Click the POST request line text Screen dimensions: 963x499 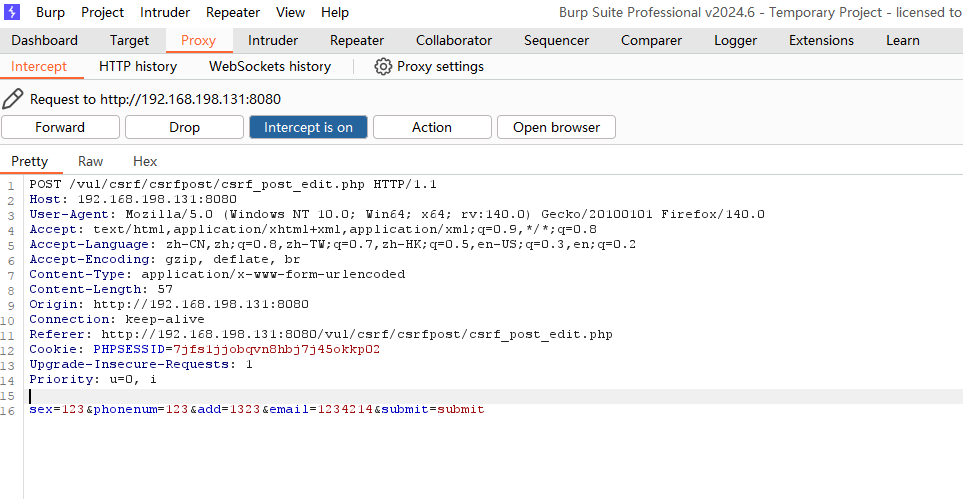pyautogui.click(x=233, y=184)
